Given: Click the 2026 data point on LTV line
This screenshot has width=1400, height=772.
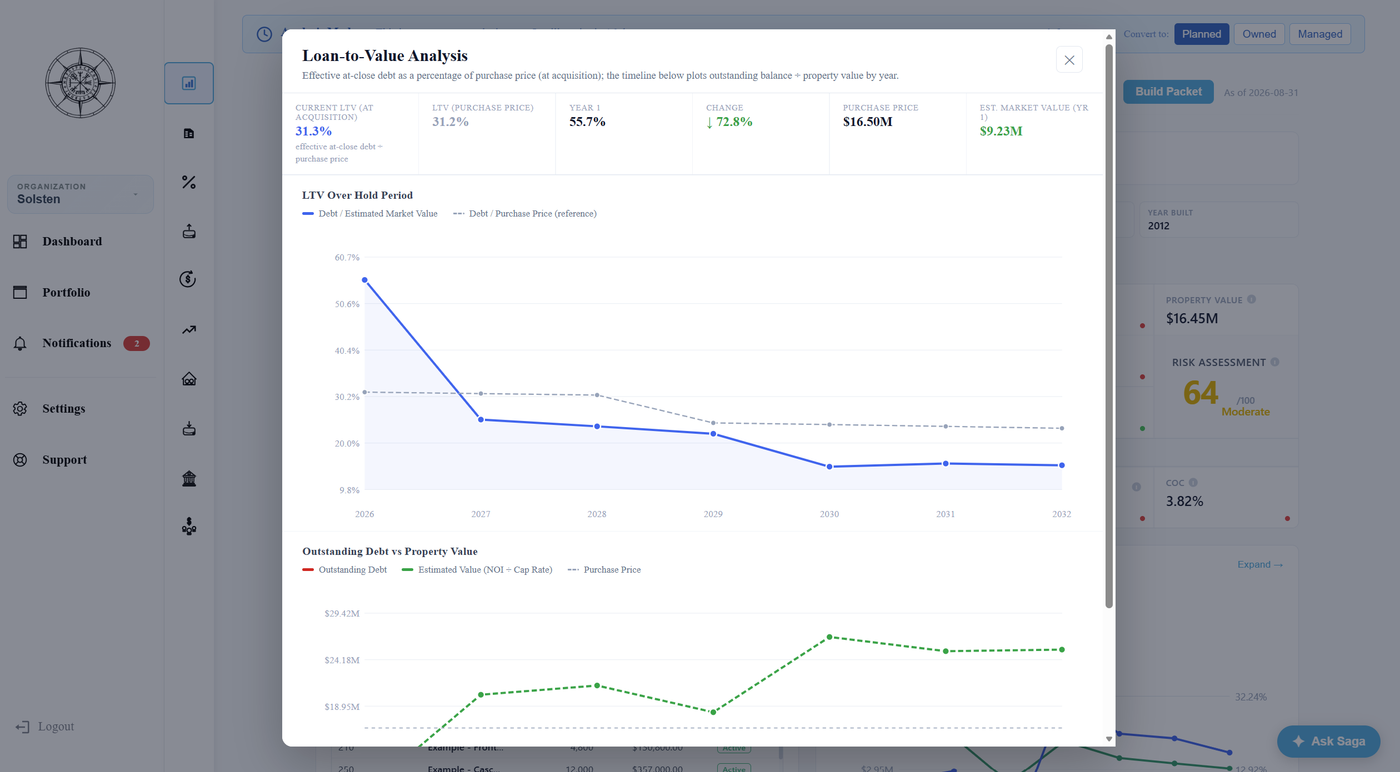Looking at the screenshot, I should [365, 280].
